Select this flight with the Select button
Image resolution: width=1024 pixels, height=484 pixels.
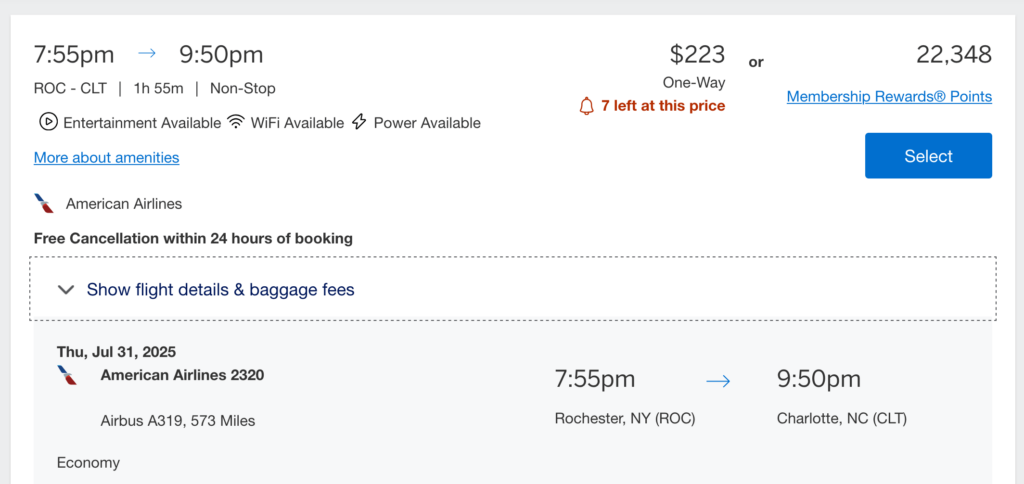pyautogui.click(x=928, y=156)
